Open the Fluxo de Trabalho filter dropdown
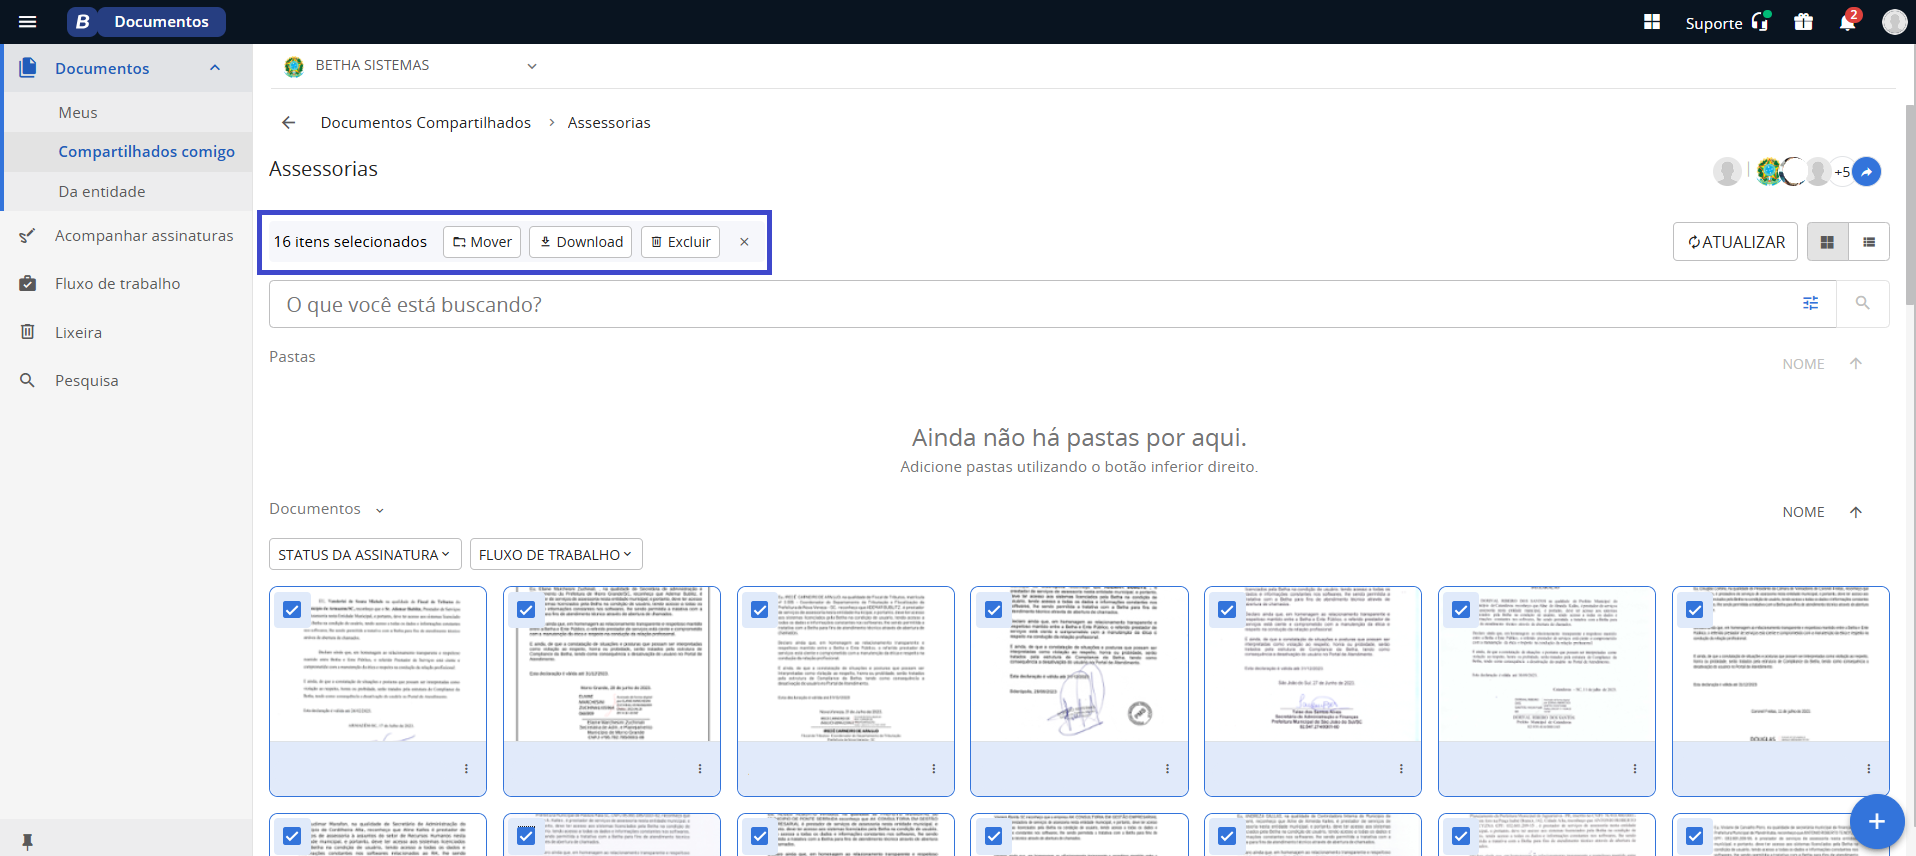This screenshot has height=856, width=1916. pos(555,555)
